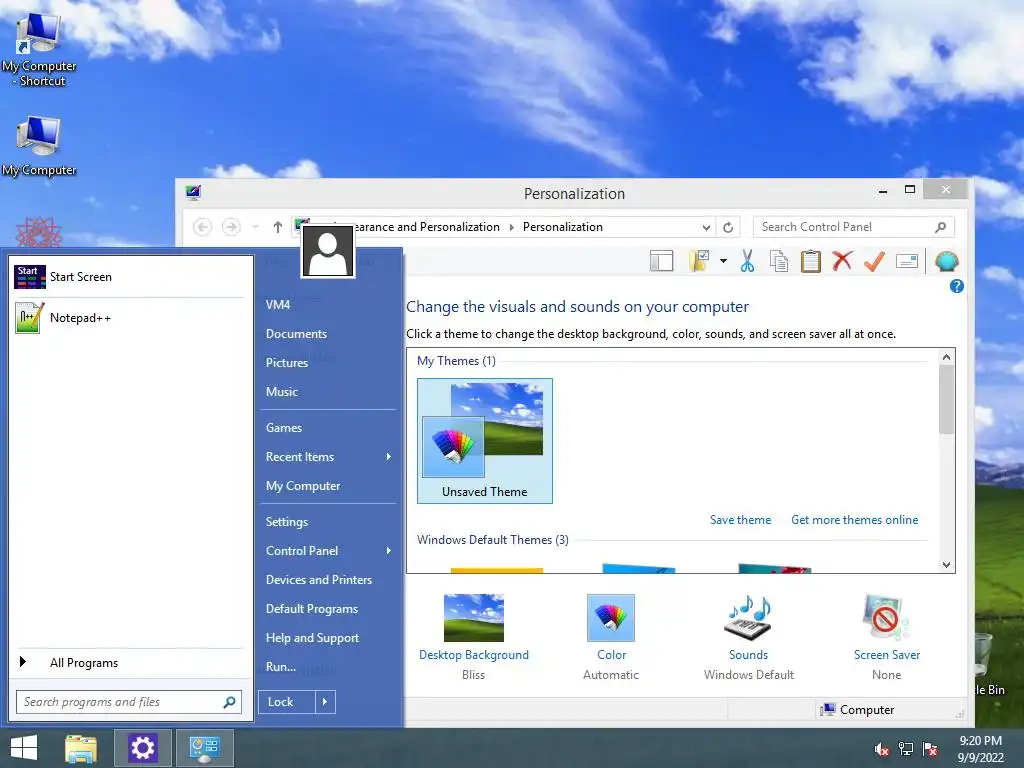Click the folder options icon in toolbar

click(x=699, y=261)
